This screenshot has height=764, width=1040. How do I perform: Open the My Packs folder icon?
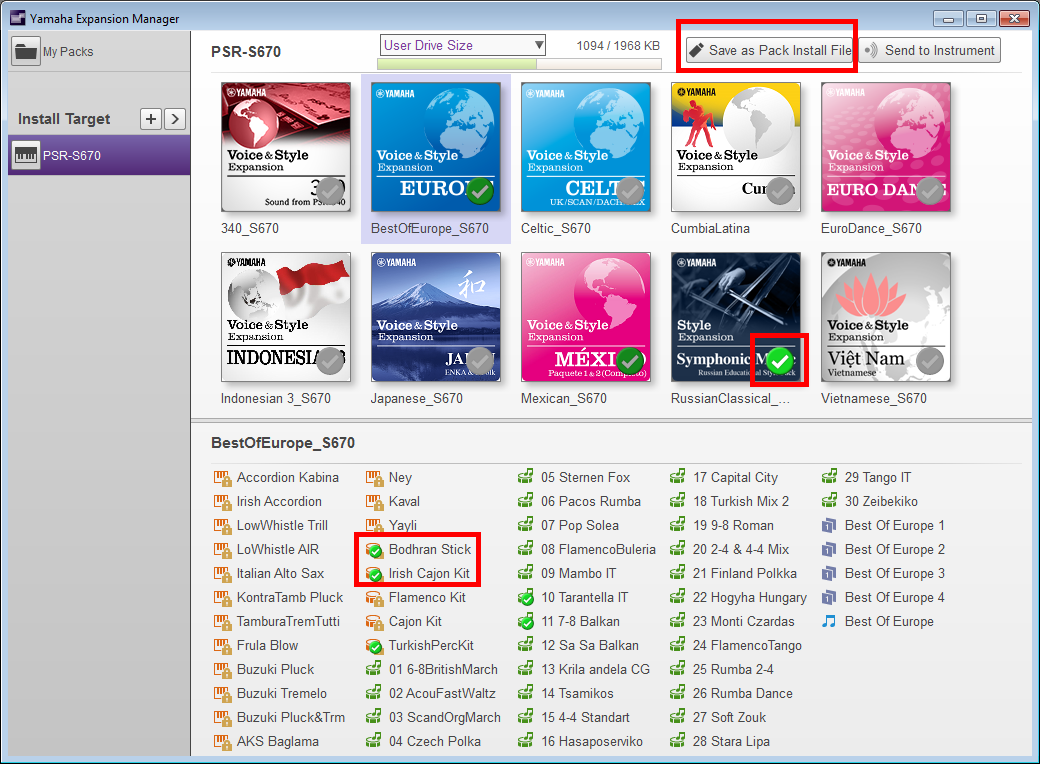click(x=26, y=51)
